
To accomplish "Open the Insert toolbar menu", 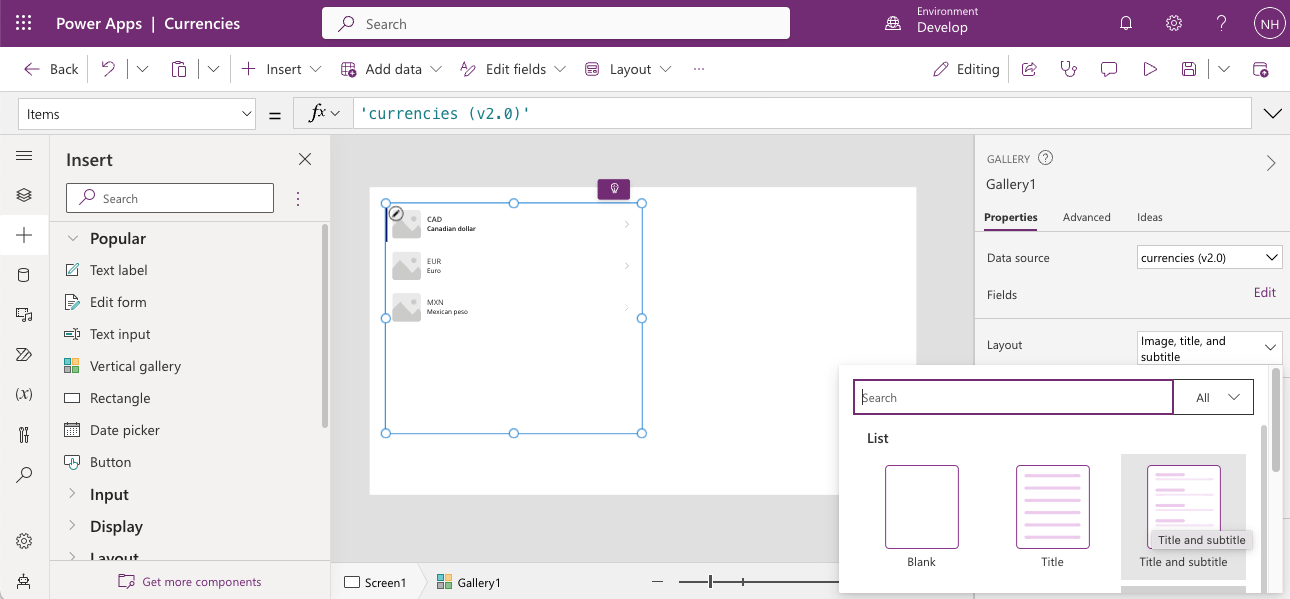I will coord(282,69).
